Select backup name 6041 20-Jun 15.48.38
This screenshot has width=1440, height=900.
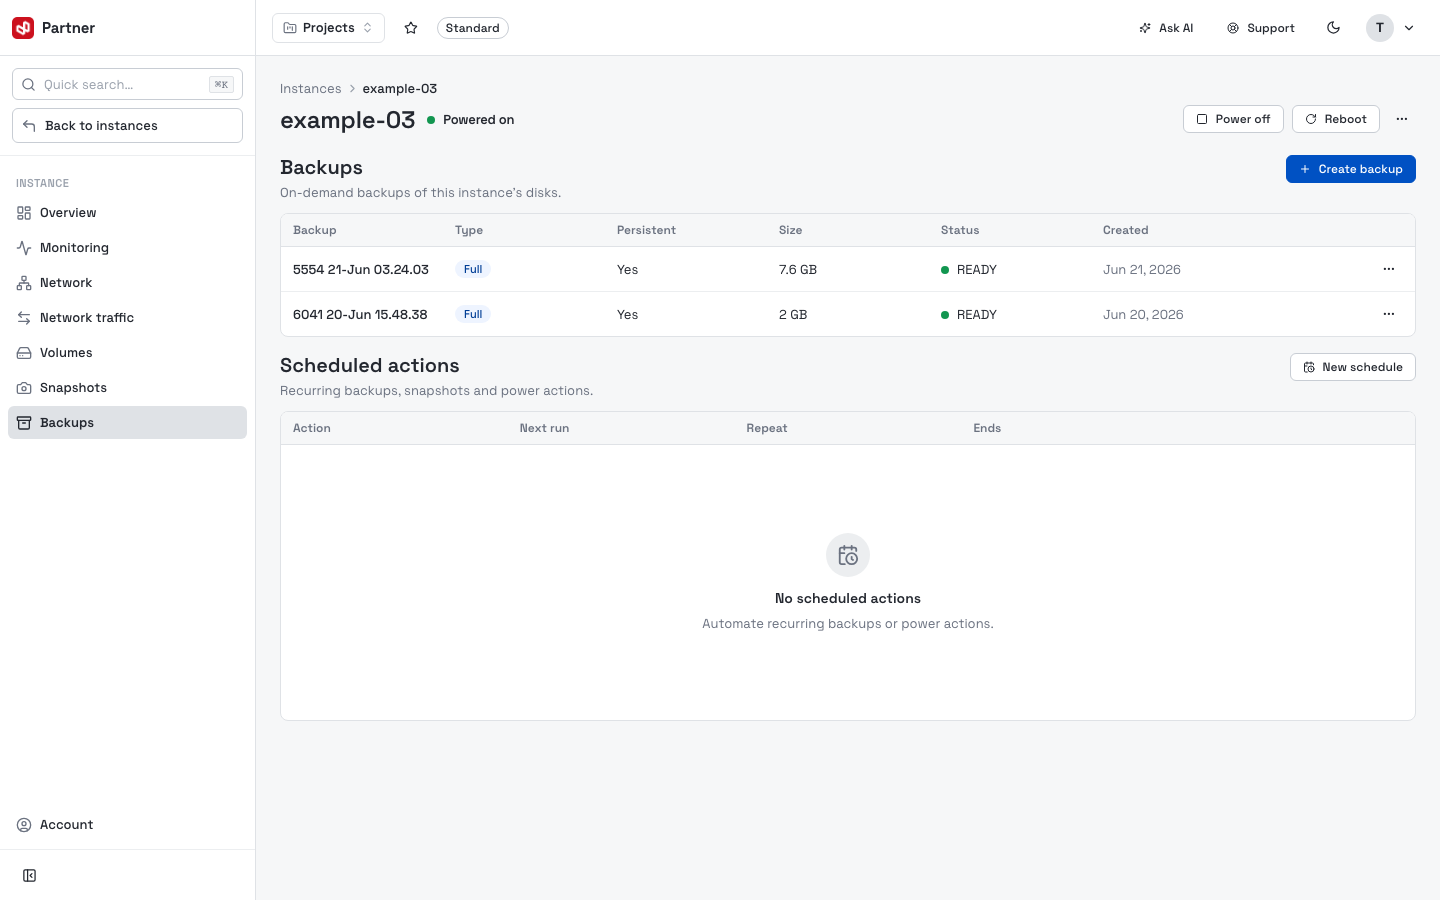(360, 314)
